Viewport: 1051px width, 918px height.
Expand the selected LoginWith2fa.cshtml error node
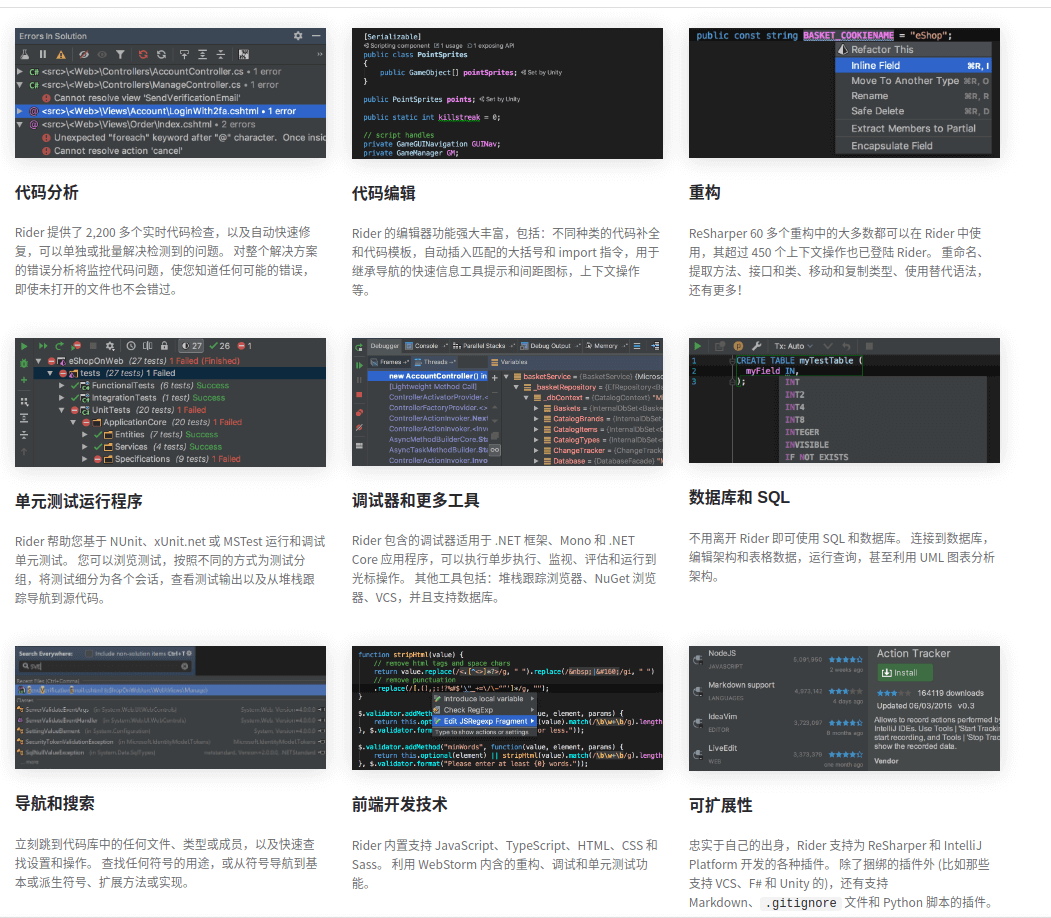(x=20, y=111)
